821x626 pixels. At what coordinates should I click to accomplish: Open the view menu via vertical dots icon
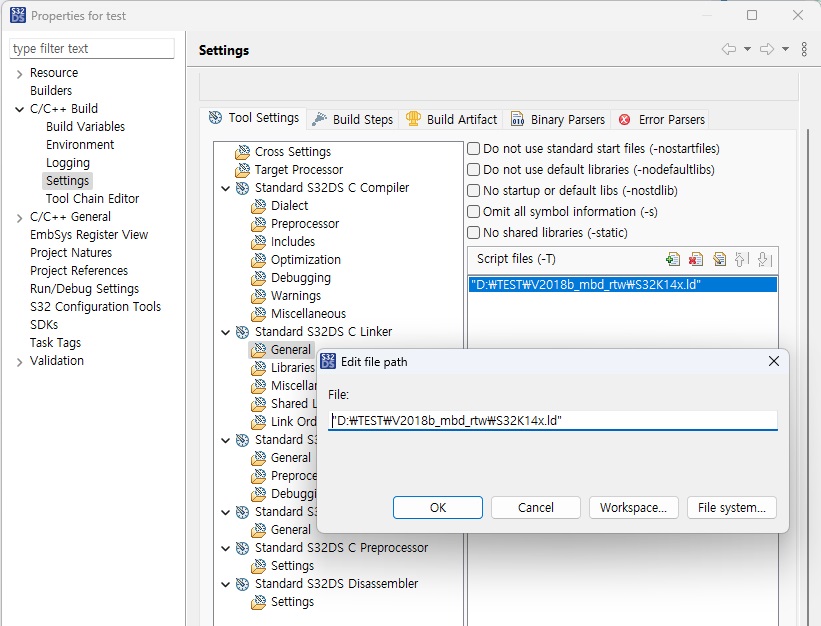coord(804,48)
